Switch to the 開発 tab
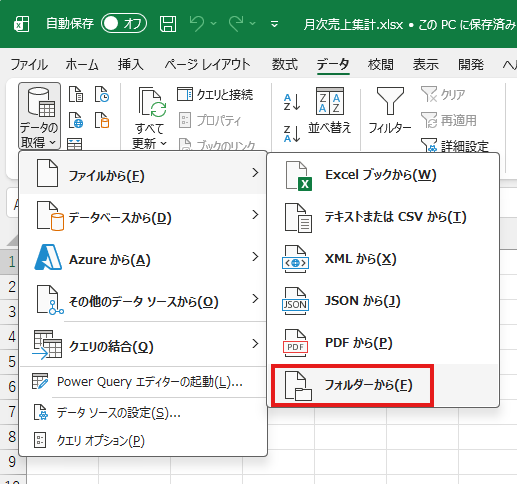 471,64
